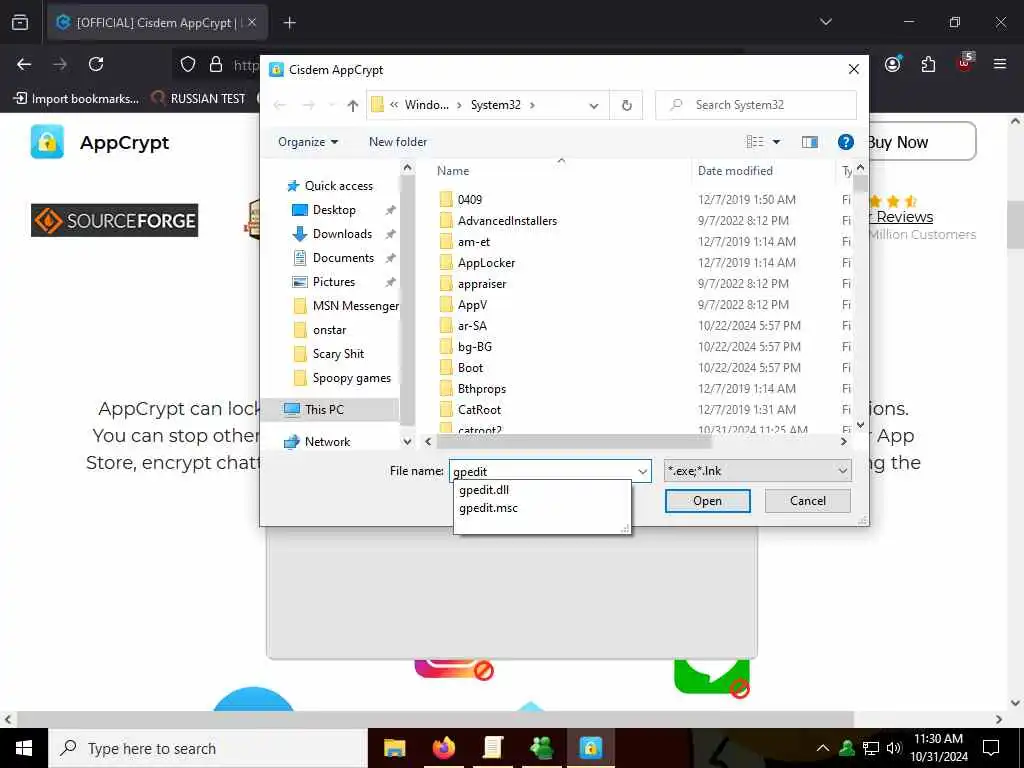Expand the address bar history dropdown
The image size is (1024, 768).
pos(593,105)
